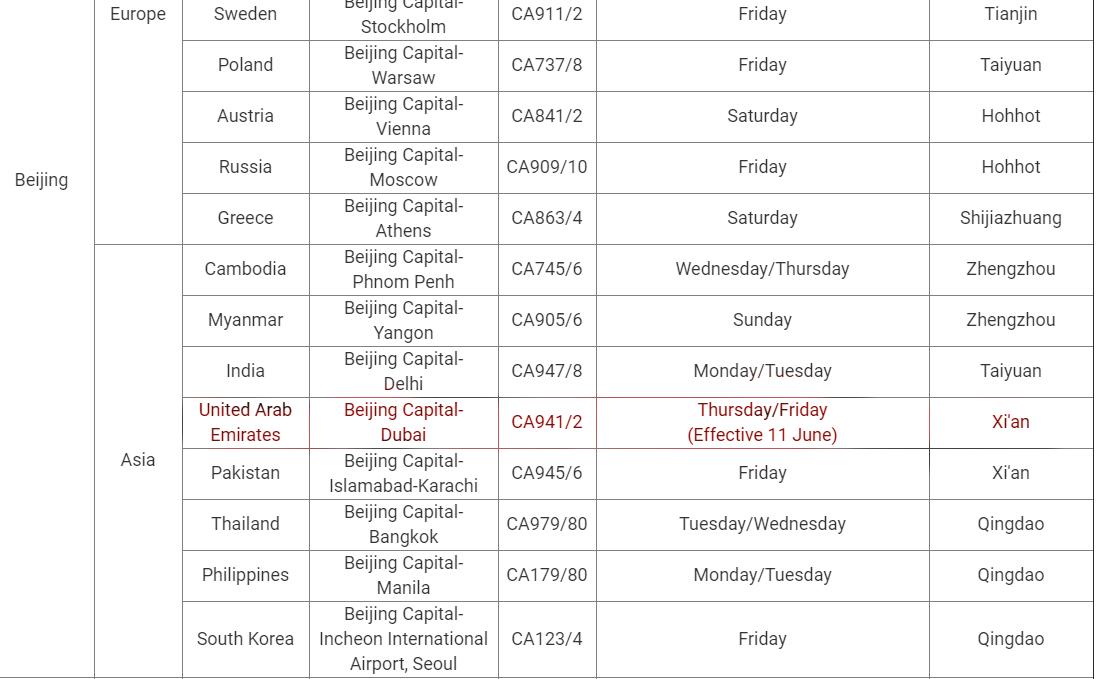This screenshot has height=679, width=1096.
Task: Click flight number CA909/10 for Russia
Action: [x=547, y=167]
